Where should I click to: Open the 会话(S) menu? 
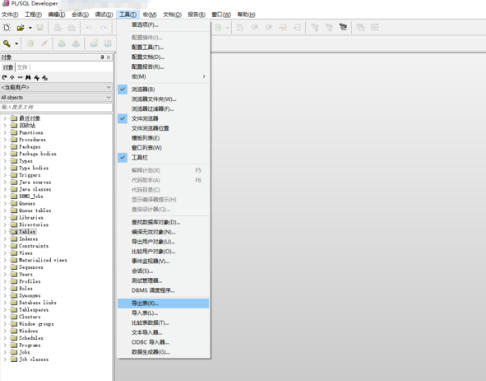(80, 14)
